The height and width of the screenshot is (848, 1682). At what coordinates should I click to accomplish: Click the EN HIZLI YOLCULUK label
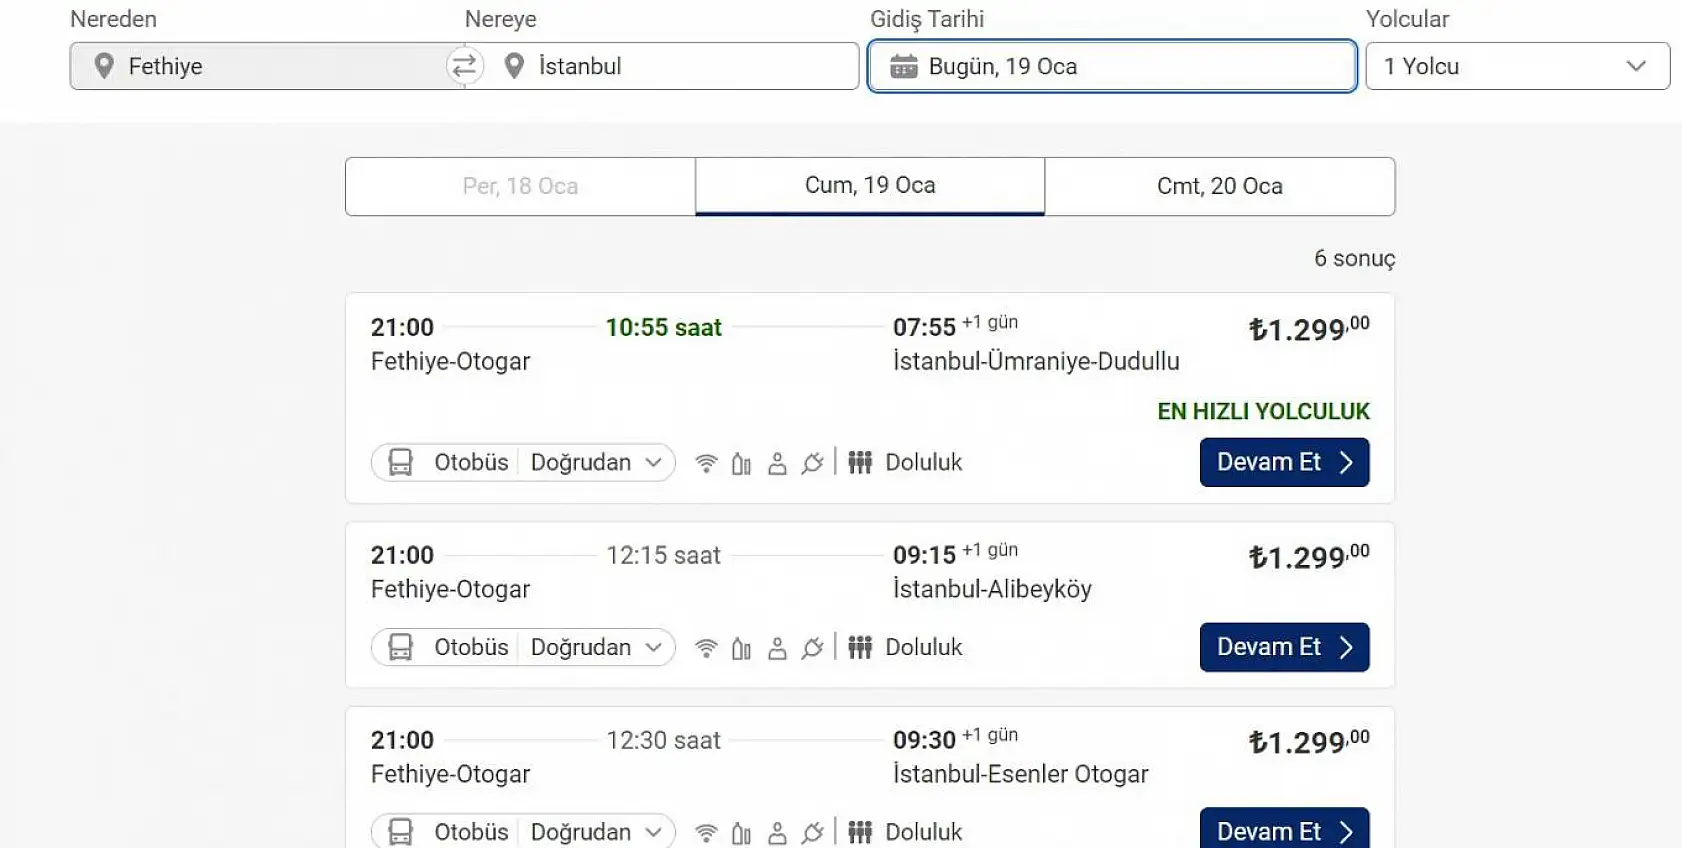click(1263, 411)
